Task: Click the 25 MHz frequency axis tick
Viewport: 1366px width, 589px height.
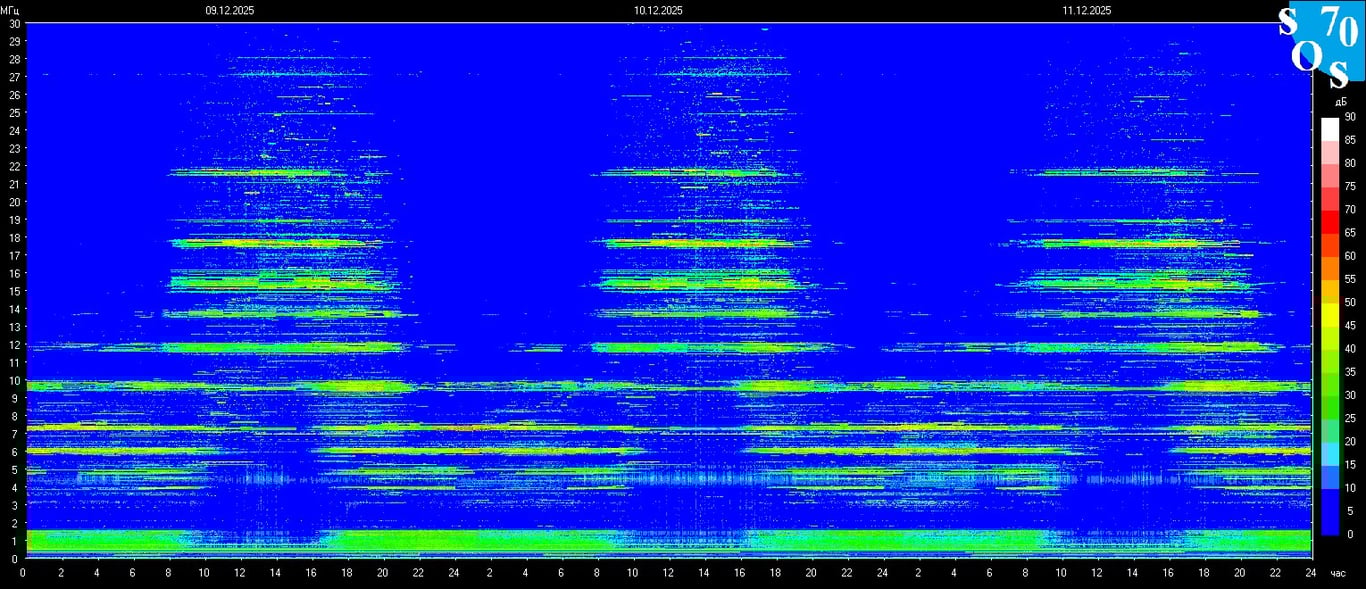Action: (14, 112)
